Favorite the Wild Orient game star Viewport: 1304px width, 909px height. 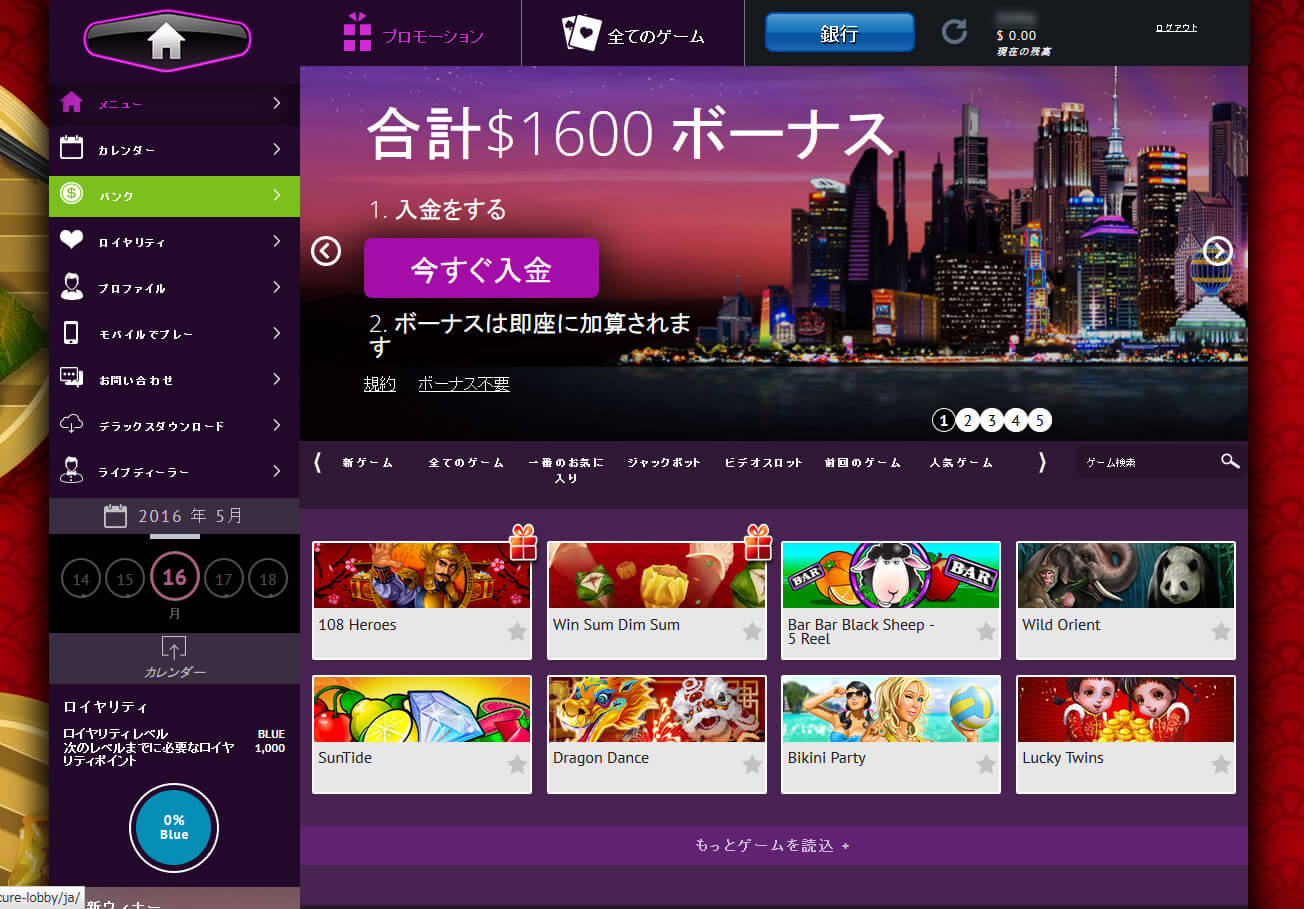pyautogui.click(x=1221, y=631)
